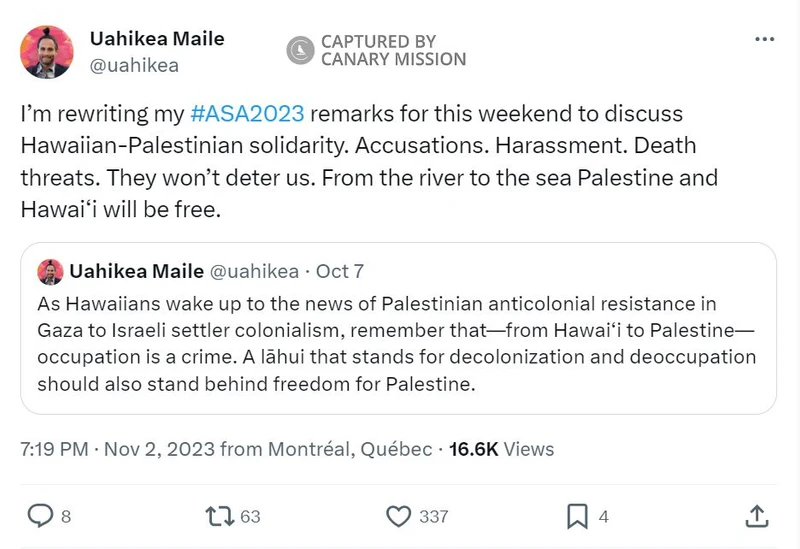Click the 63 reposts count
This screenshot has height=549, width=800.
point(250,516)
